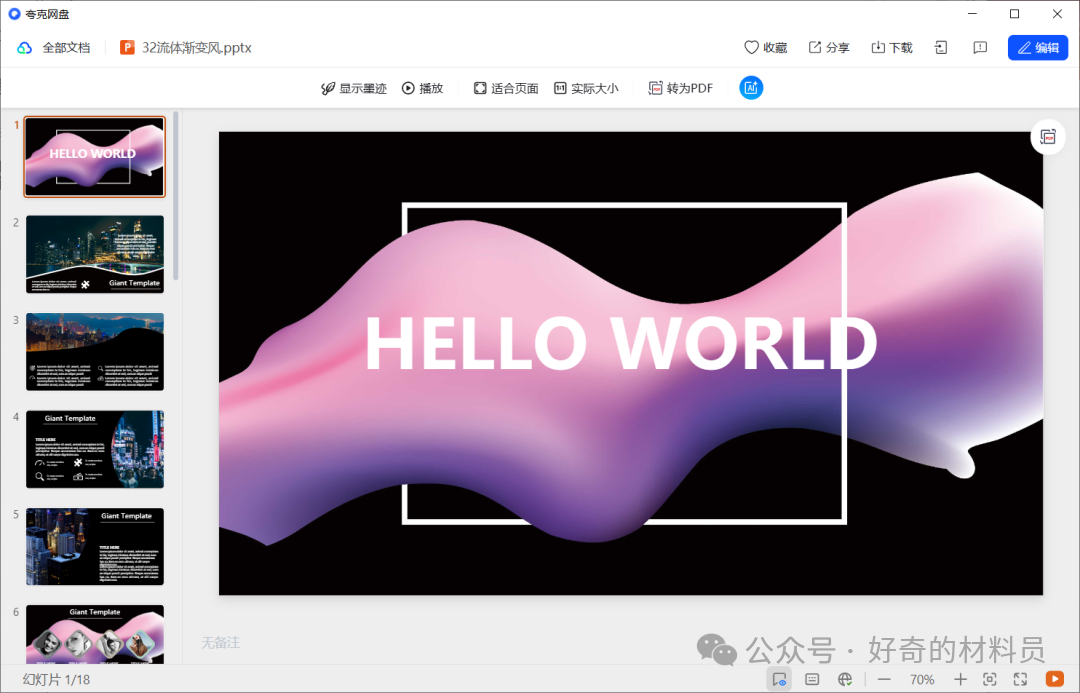Select slide 2 city night thumbnail
This screenshot has height=693, width=1080.
[95, 254]
